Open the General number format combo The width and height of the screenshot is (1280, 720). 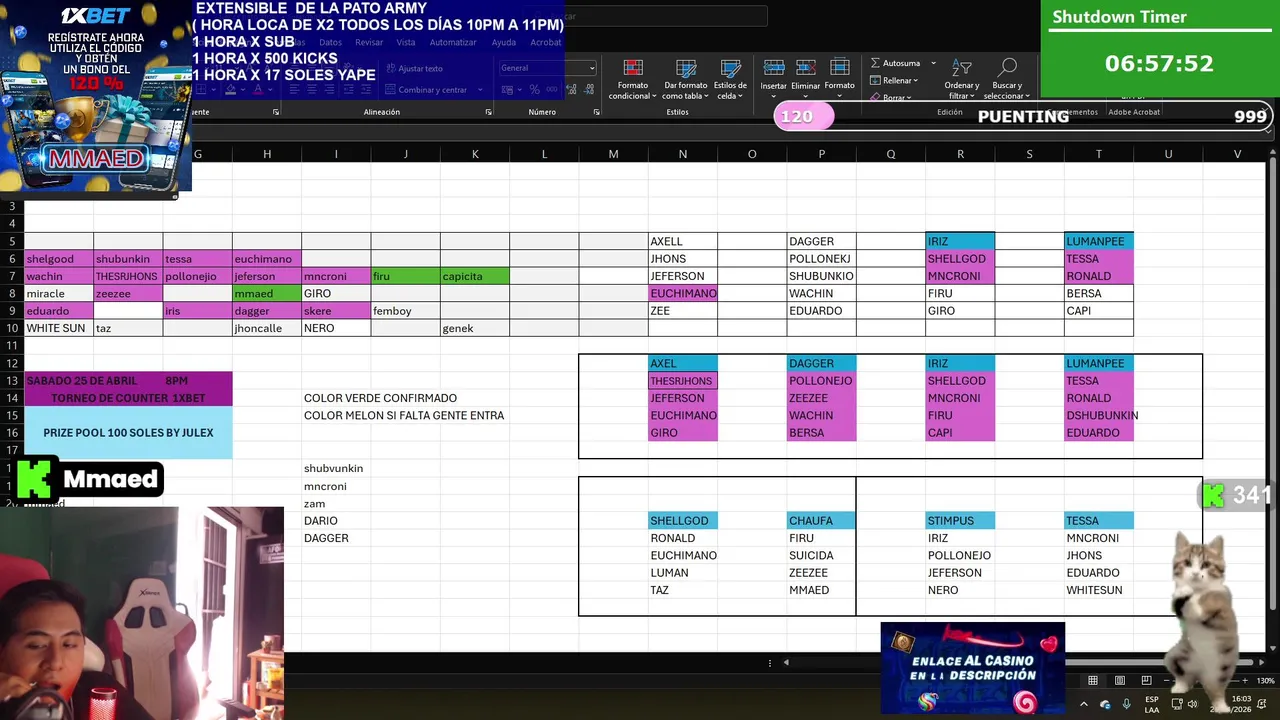click(x=547, y=68)
